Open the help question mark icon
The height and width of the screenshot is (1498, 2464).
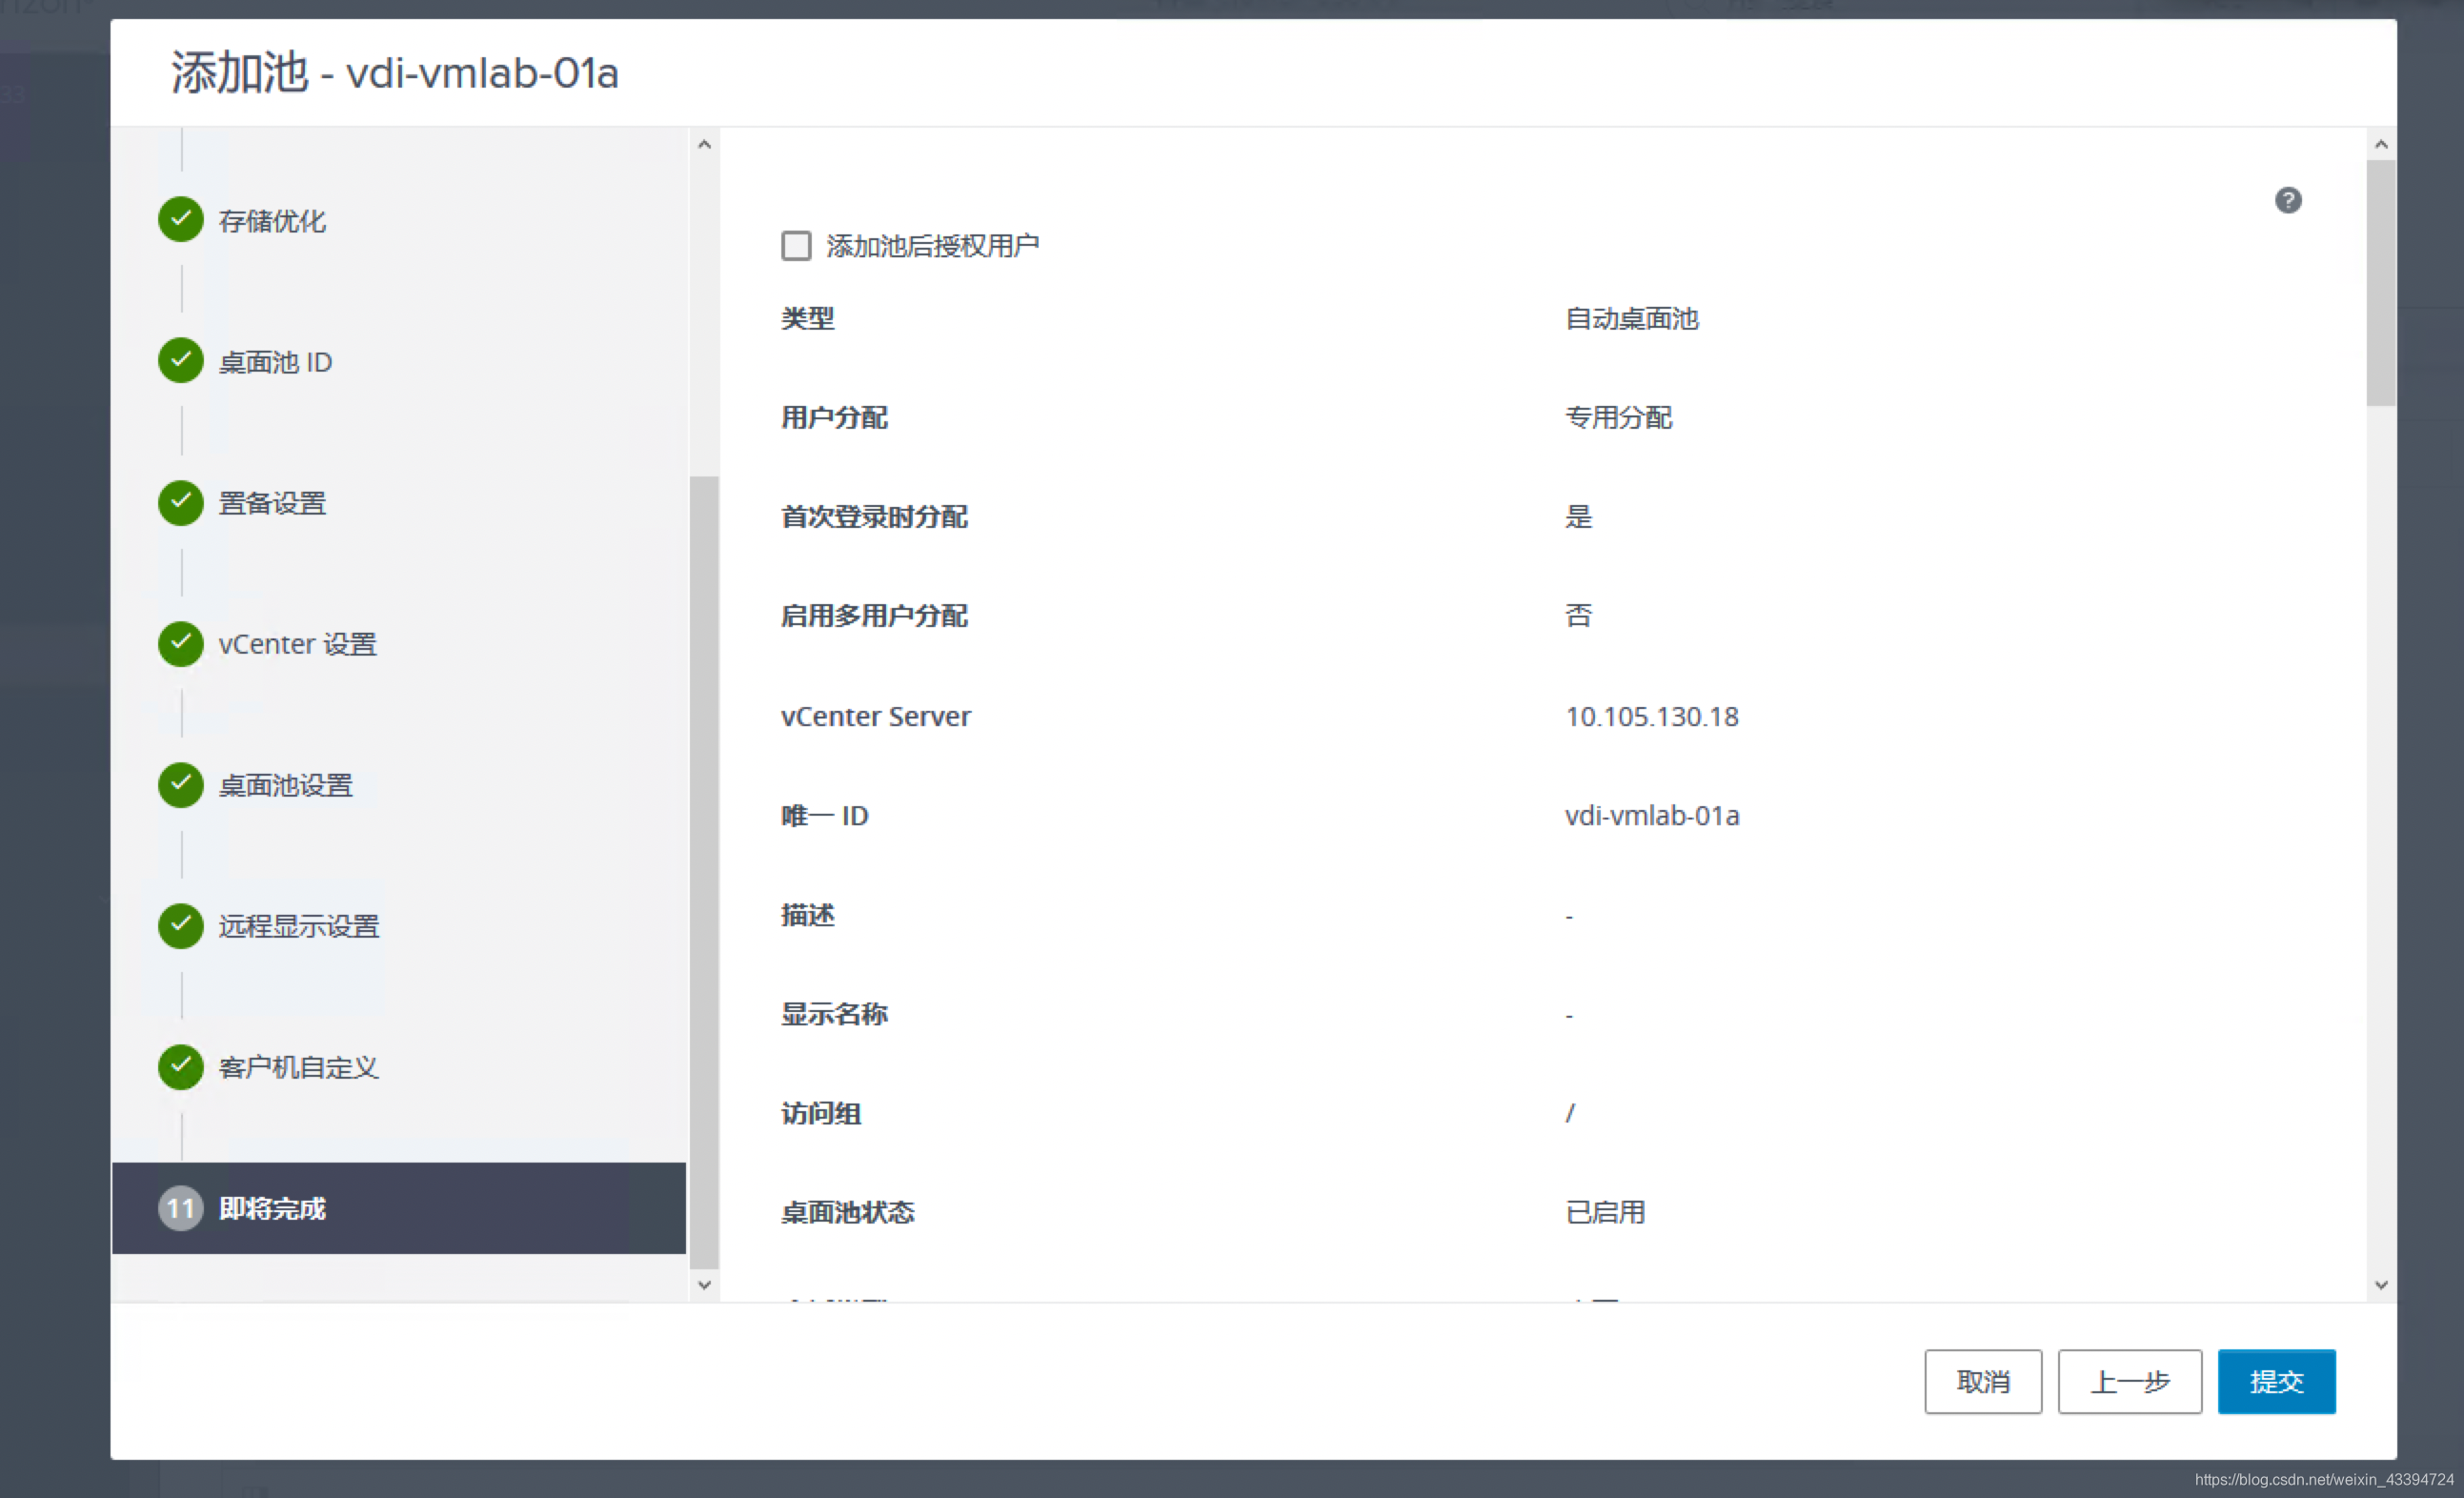coord(2290,200)
